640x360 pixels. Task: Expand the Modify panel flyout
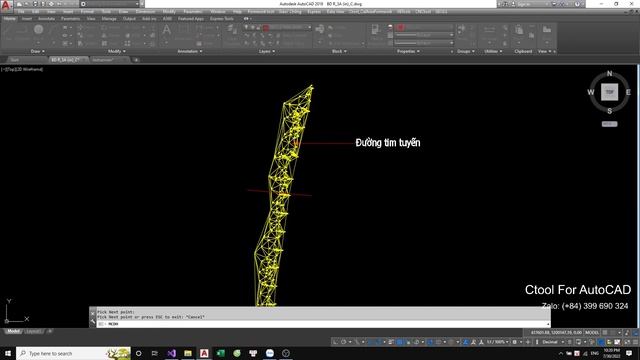tap(116, 51)
